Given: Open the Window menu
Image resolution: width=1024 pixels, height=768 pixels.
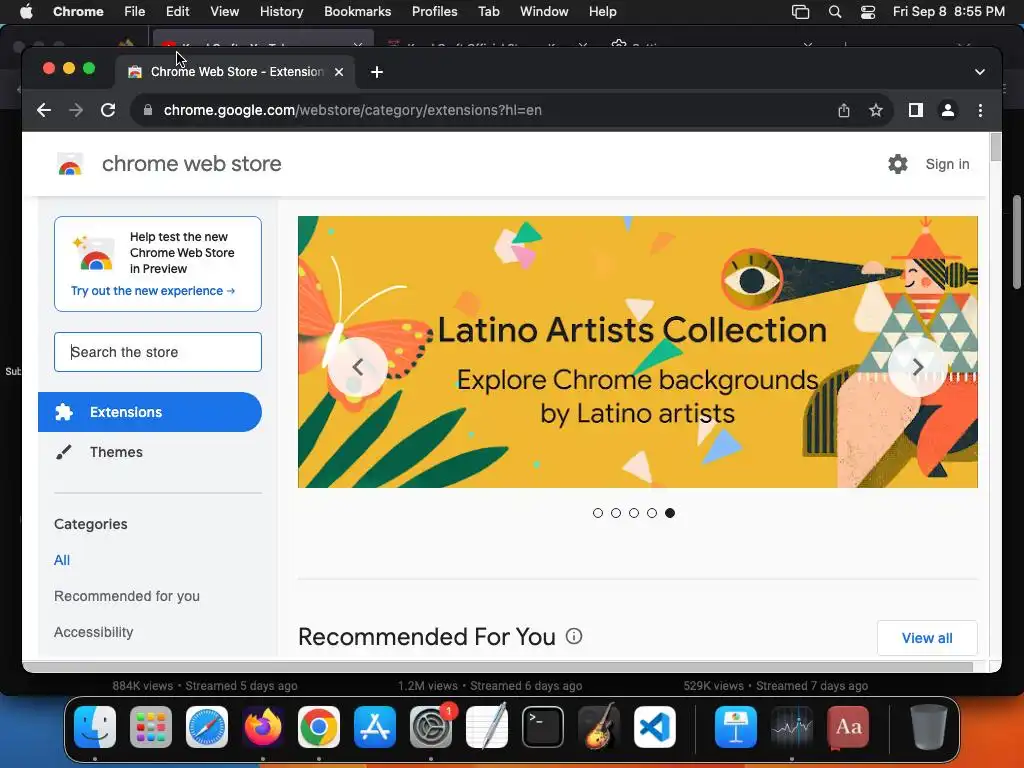Looking at the screenshot, I should (544, 11).
